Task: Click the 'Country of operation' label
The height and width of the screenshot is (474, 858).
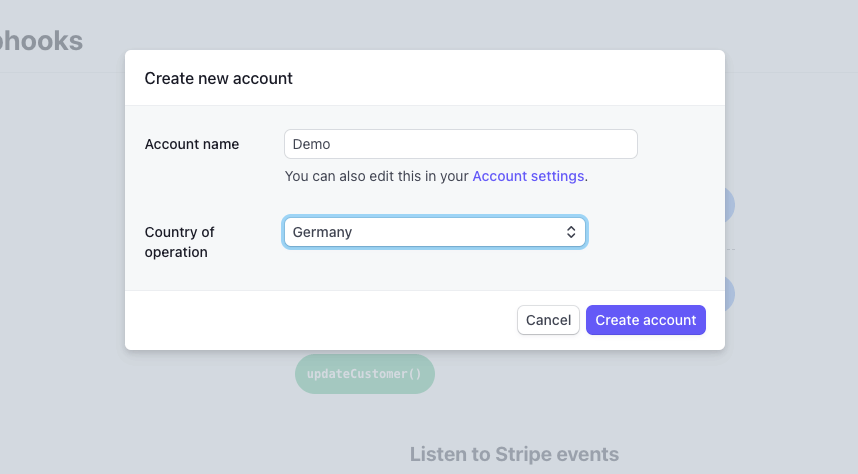Action: click(x=180, y=242)
